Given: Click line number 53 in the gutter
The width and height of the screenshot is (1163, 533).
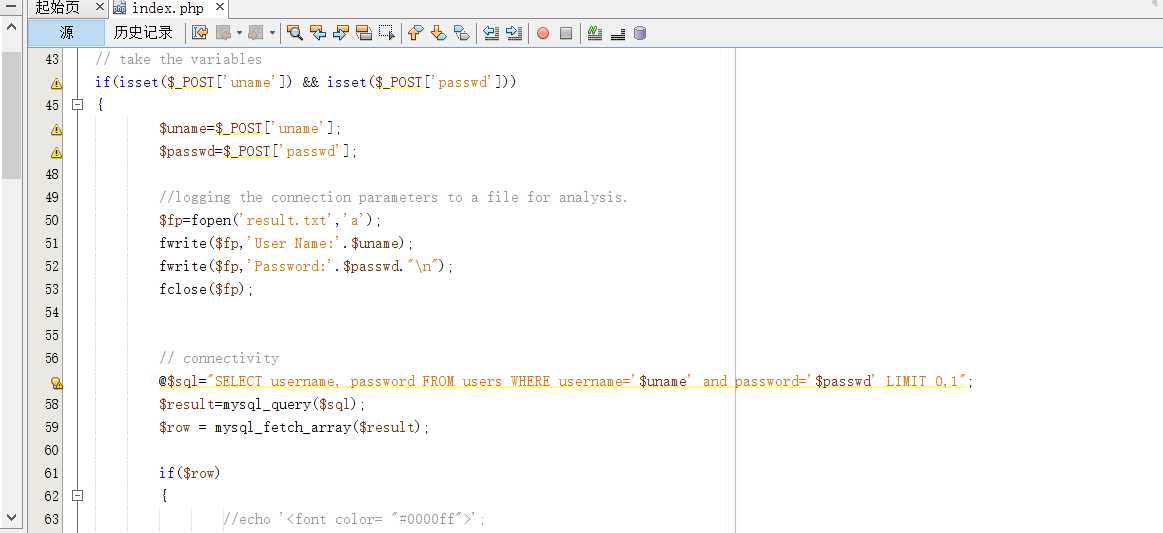Looking at the screenshot, I should pos(52,289).
